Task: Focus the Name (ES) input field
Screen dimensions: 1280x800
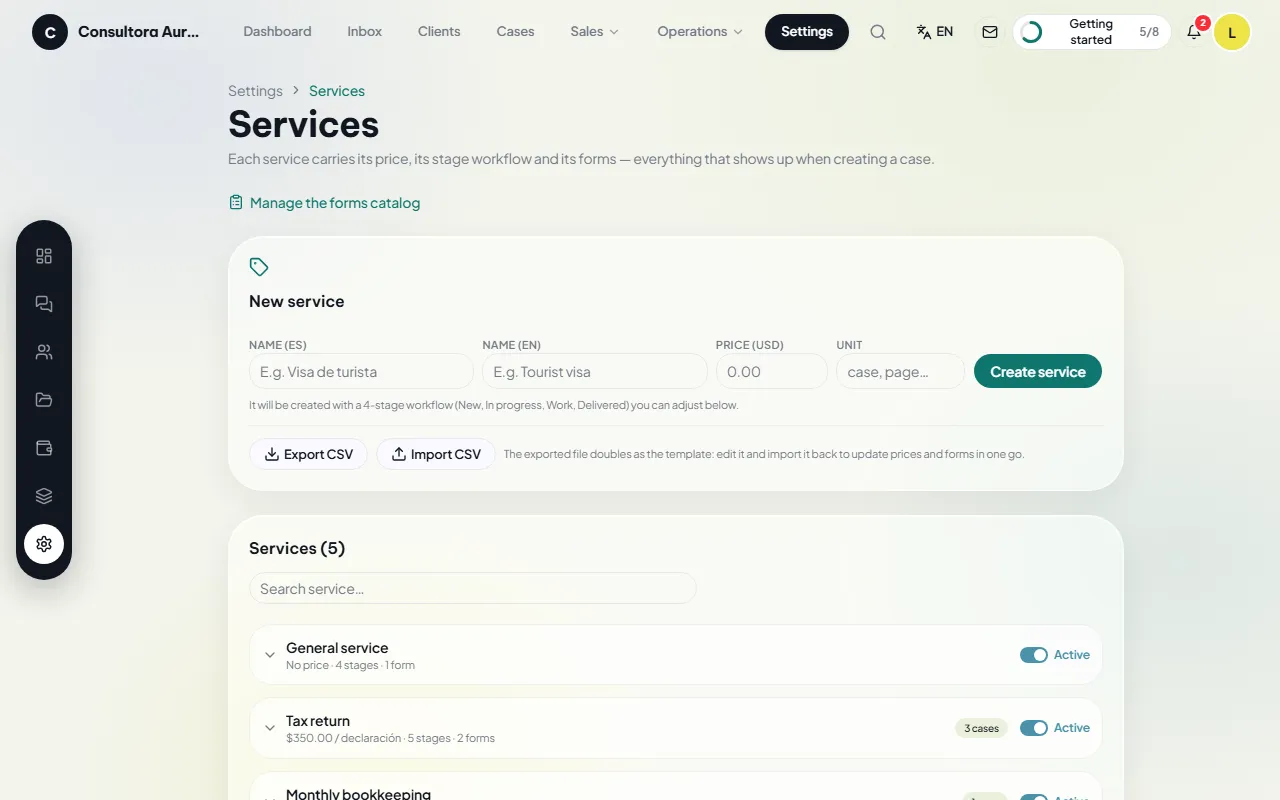Action: click(361, 371)
